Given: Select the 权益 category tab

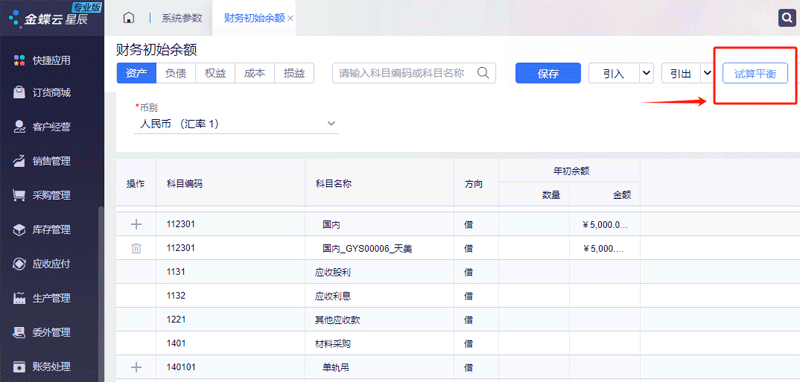Looking at the screenshot, I should click(215, 73).
